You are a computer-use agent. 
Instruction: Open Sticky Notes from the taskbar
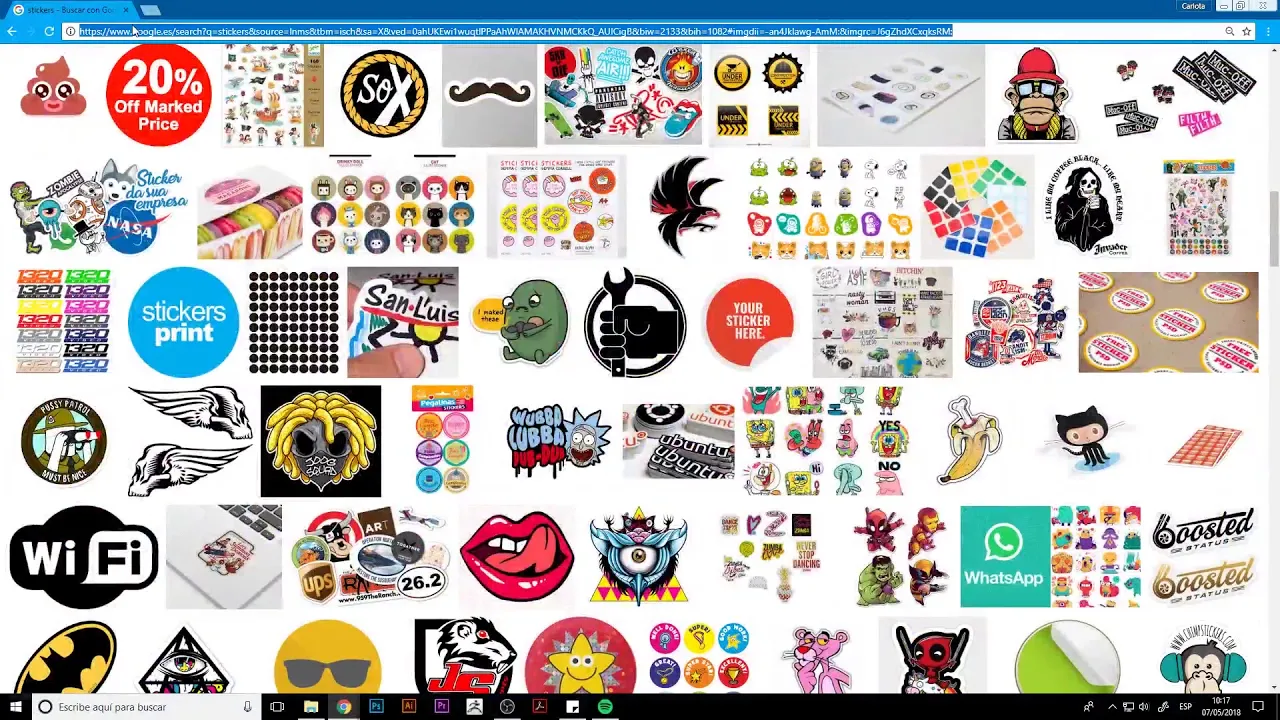572,707
